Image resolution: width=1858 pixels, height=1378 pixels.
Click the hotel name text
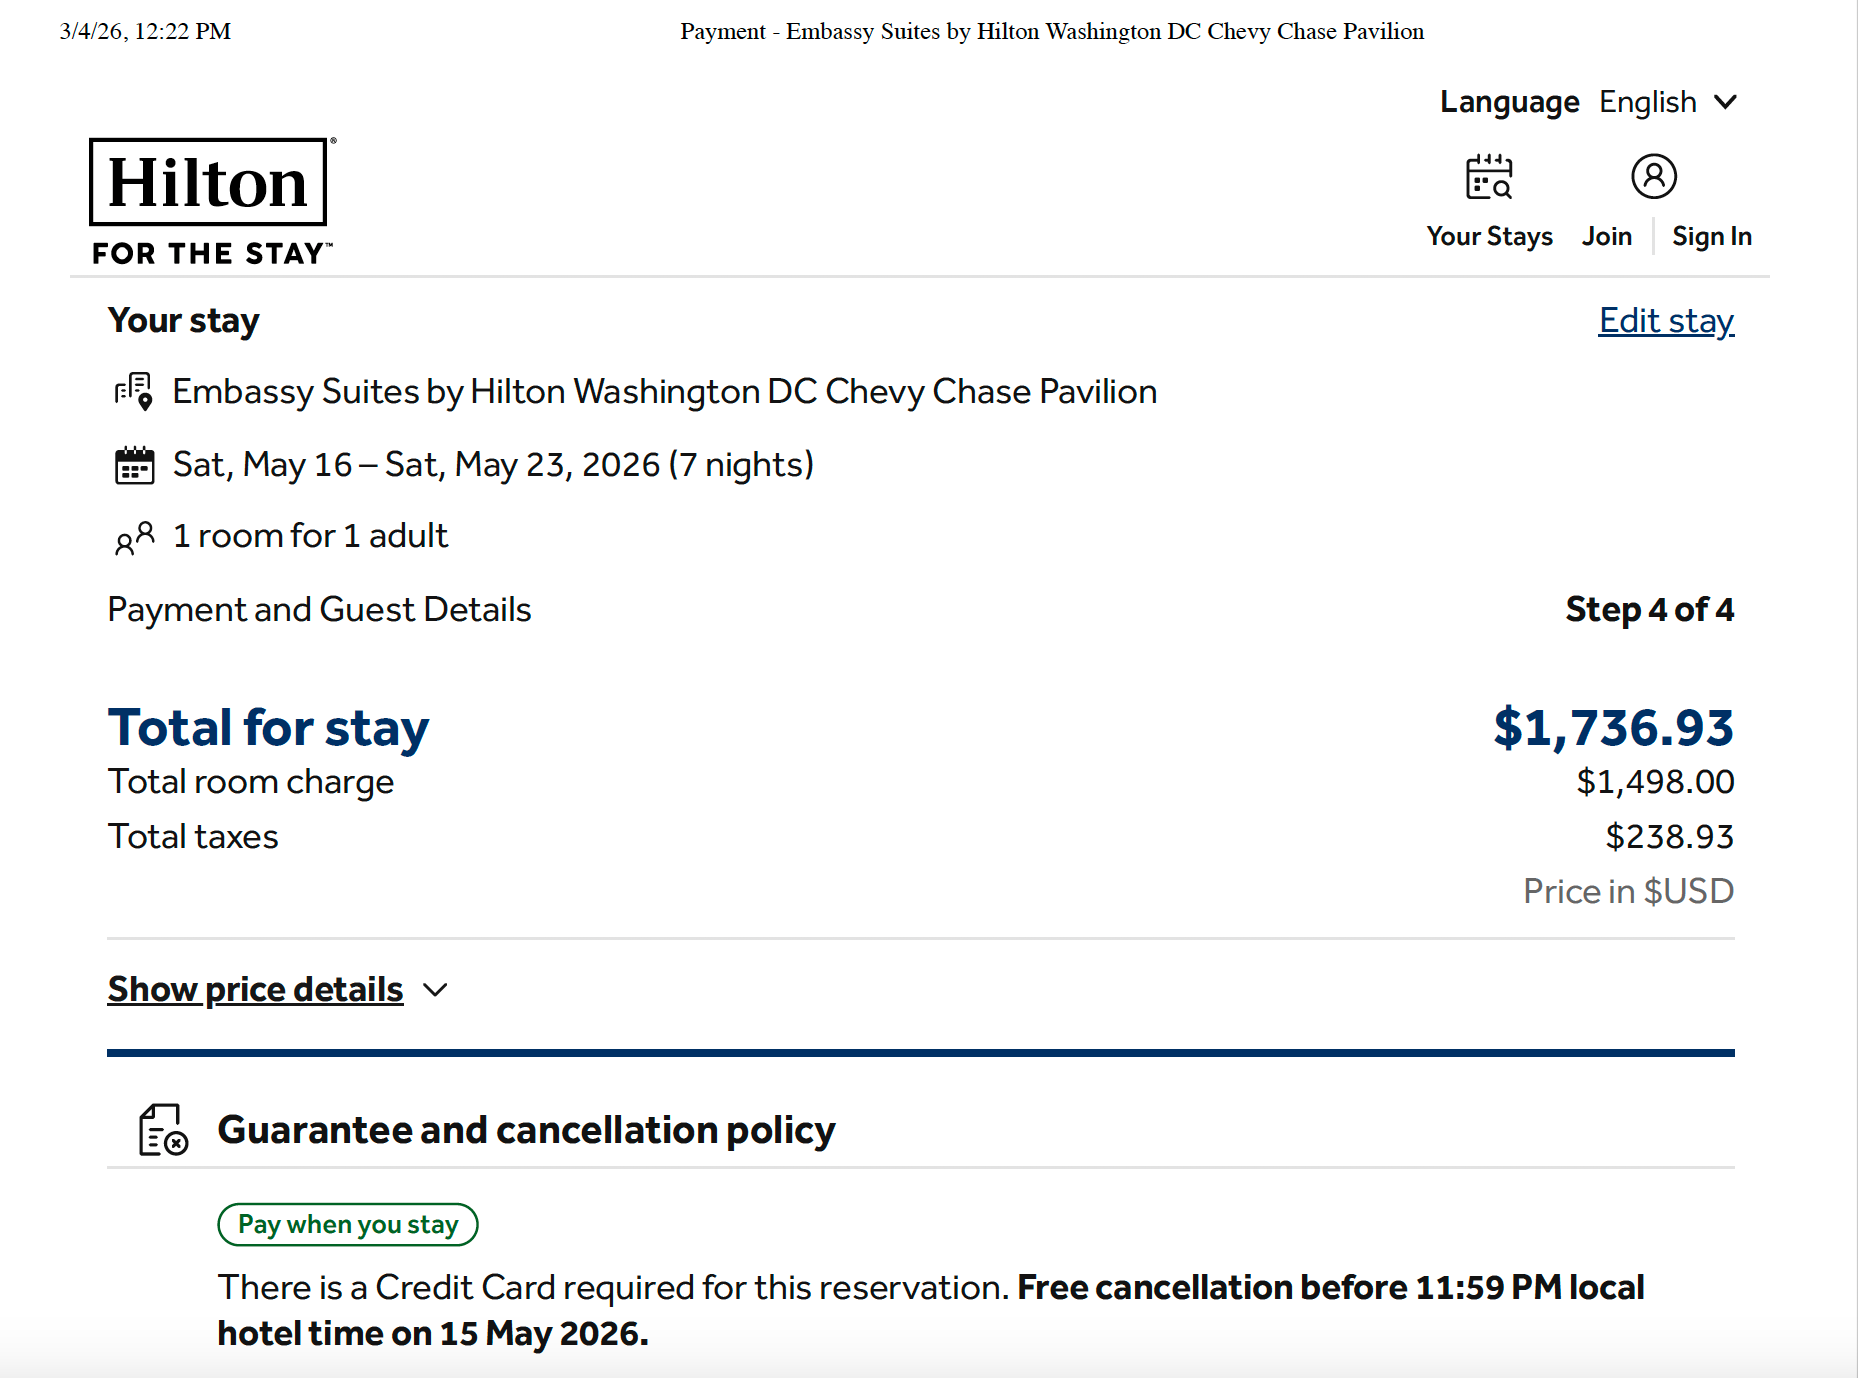tap(664, 391)
